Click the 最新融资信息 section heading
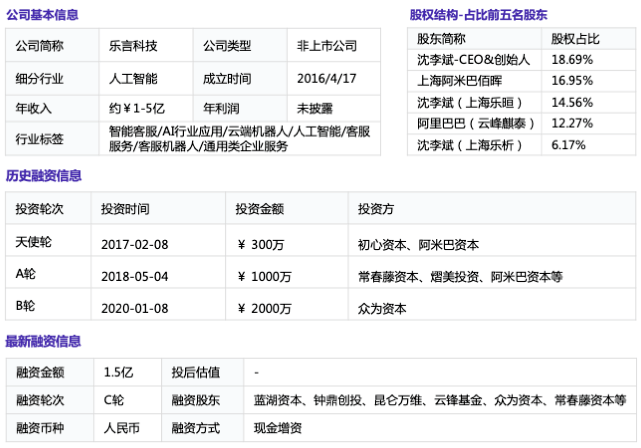 42,341
